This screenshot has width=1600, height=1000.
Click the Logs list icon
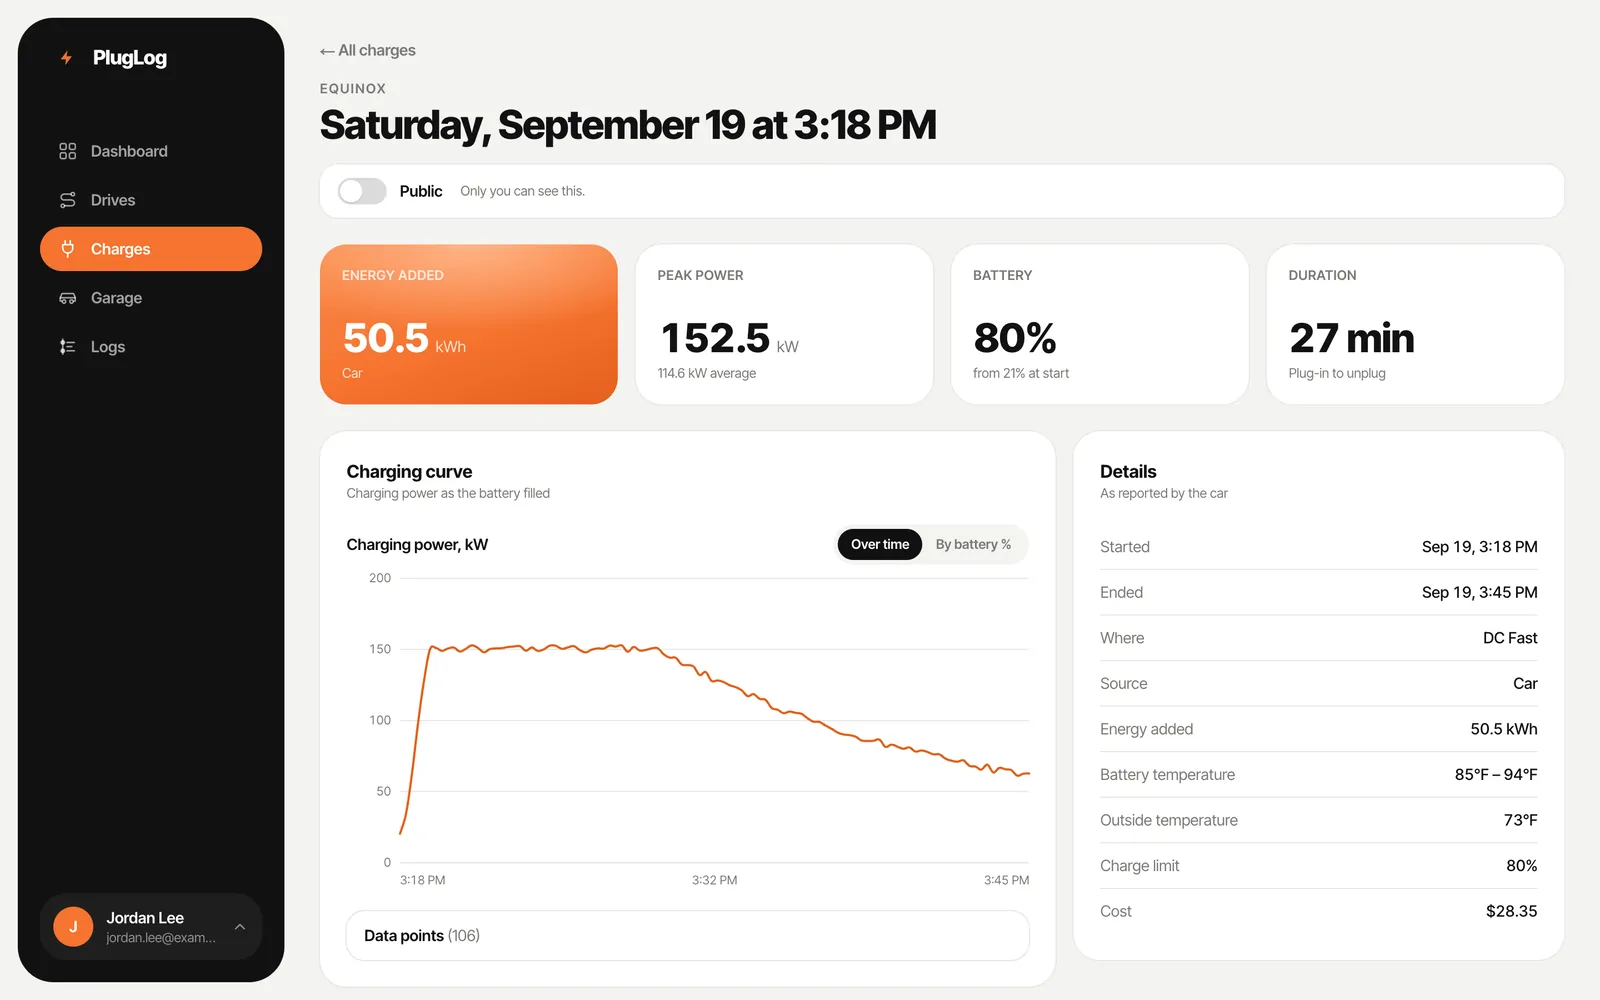[67, 347]
